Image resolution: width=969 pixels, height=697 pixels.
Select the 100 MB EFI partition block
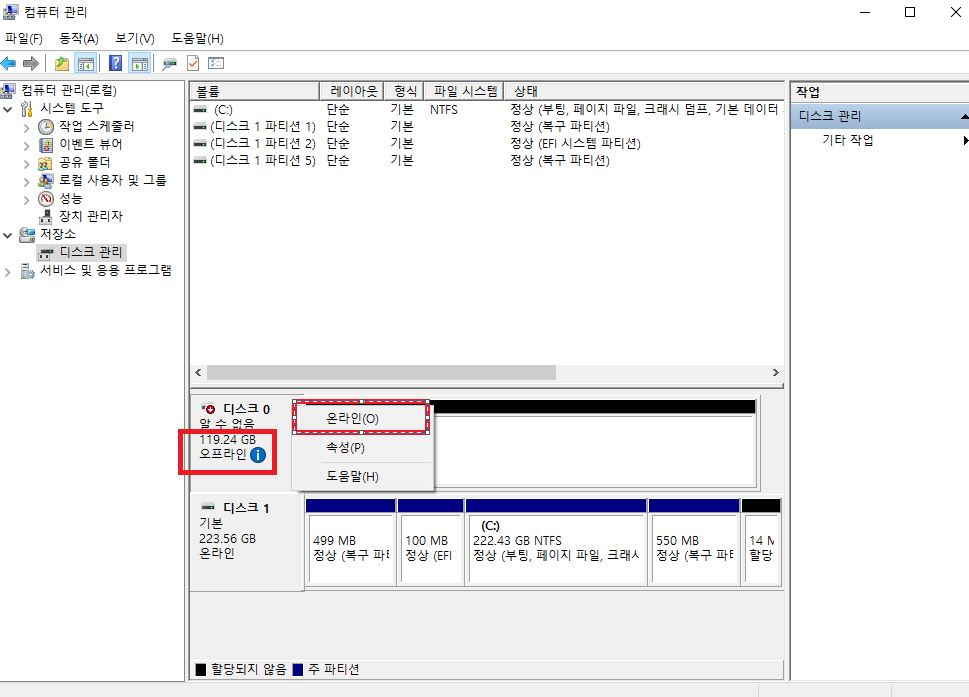pyautogui.click(x=431, y=541)
